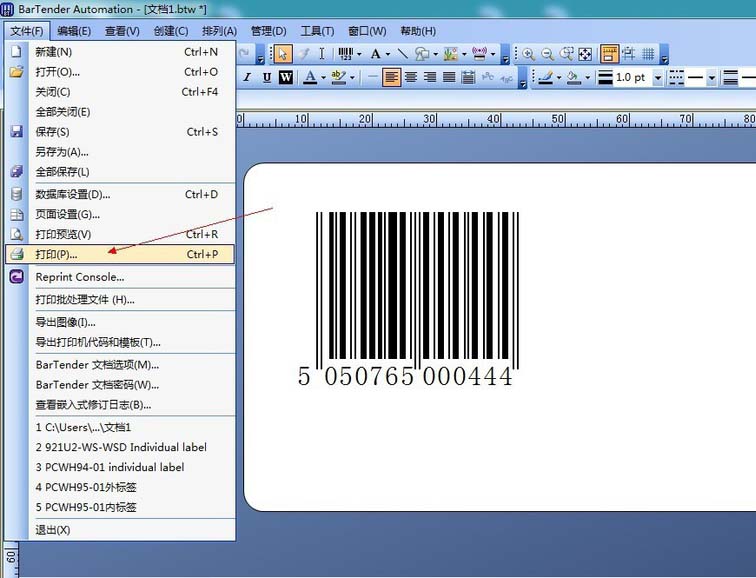Image resolution: width=756 pixels, height=578 pixels.
Task: Open the line thickness 1.0 pt dropdown
Action: 657,78
